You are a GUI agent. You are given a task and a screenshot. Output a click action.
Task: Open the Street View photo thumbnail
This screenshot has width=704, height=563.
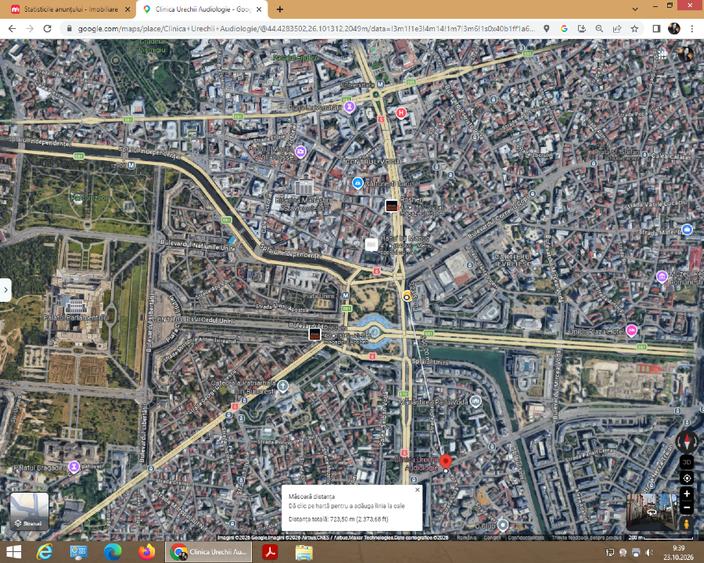652,512
